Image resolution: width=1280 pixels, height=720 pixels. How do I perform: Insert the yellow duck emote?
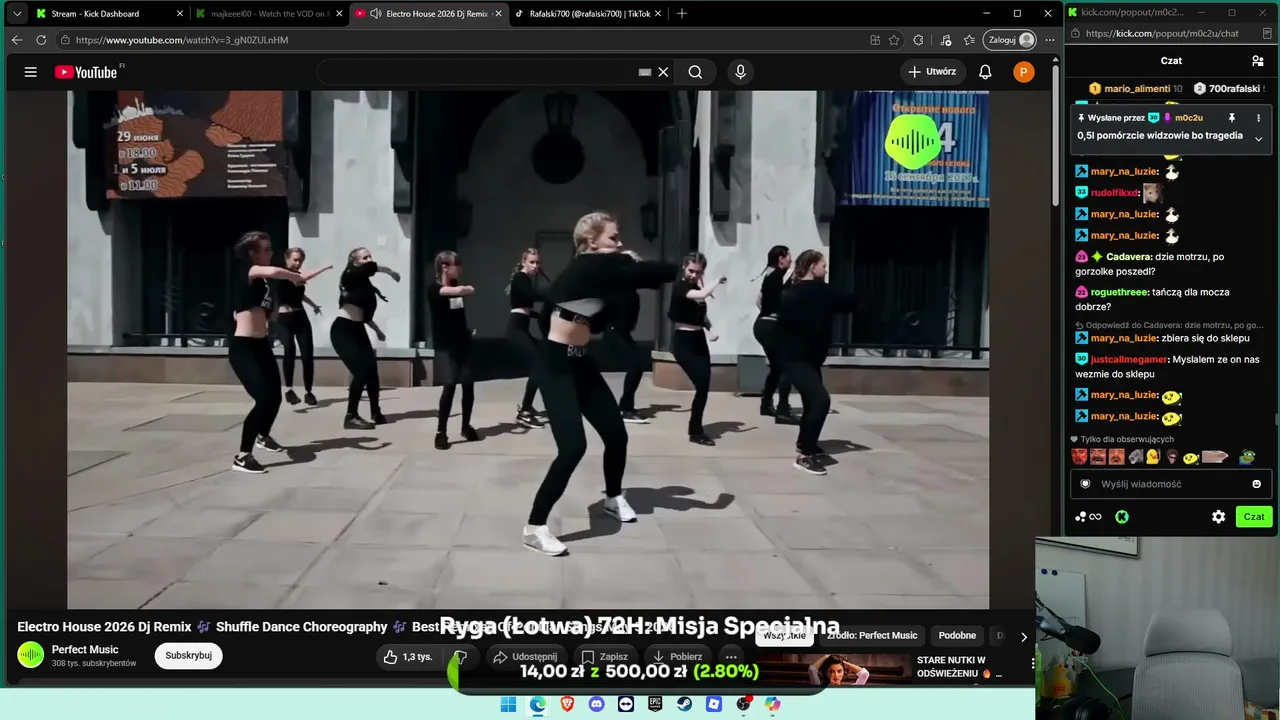(x=1152, y=457)
